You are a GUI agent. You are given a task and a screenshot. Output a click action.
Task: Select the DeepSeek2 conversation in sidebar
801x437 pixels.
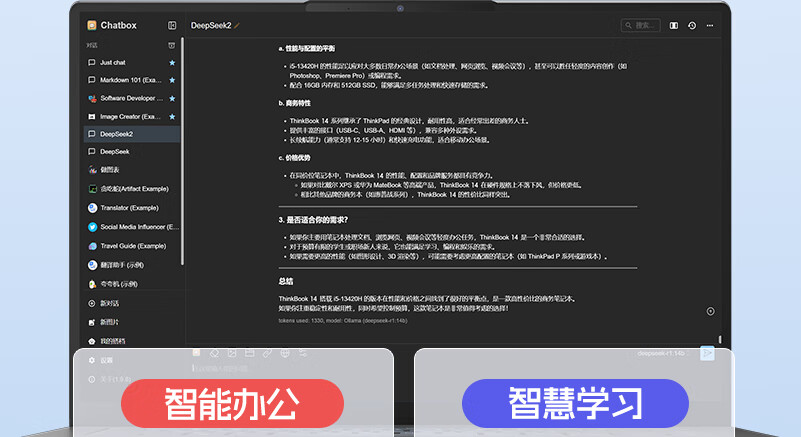tap(132, 134)
